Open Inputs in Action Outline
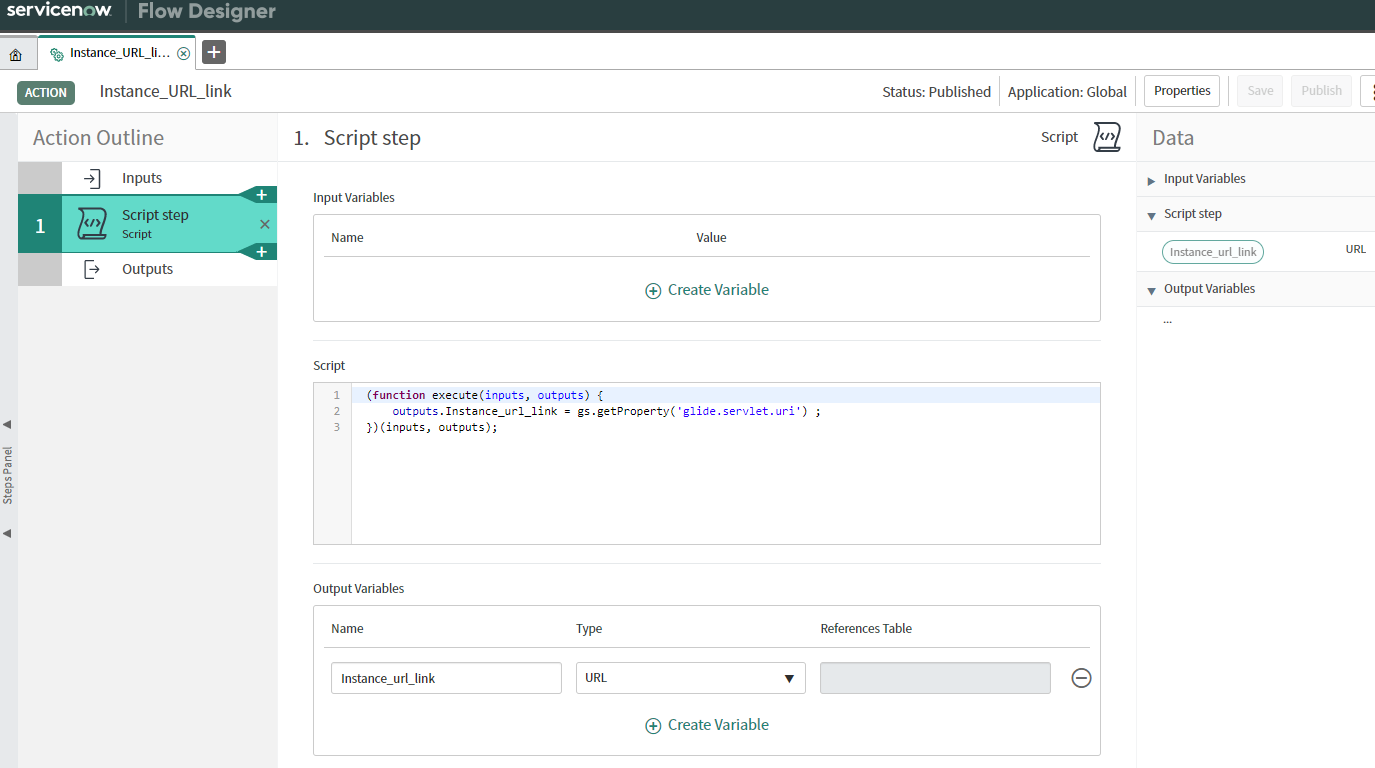The image size is (1375, 768). point(141,178)
